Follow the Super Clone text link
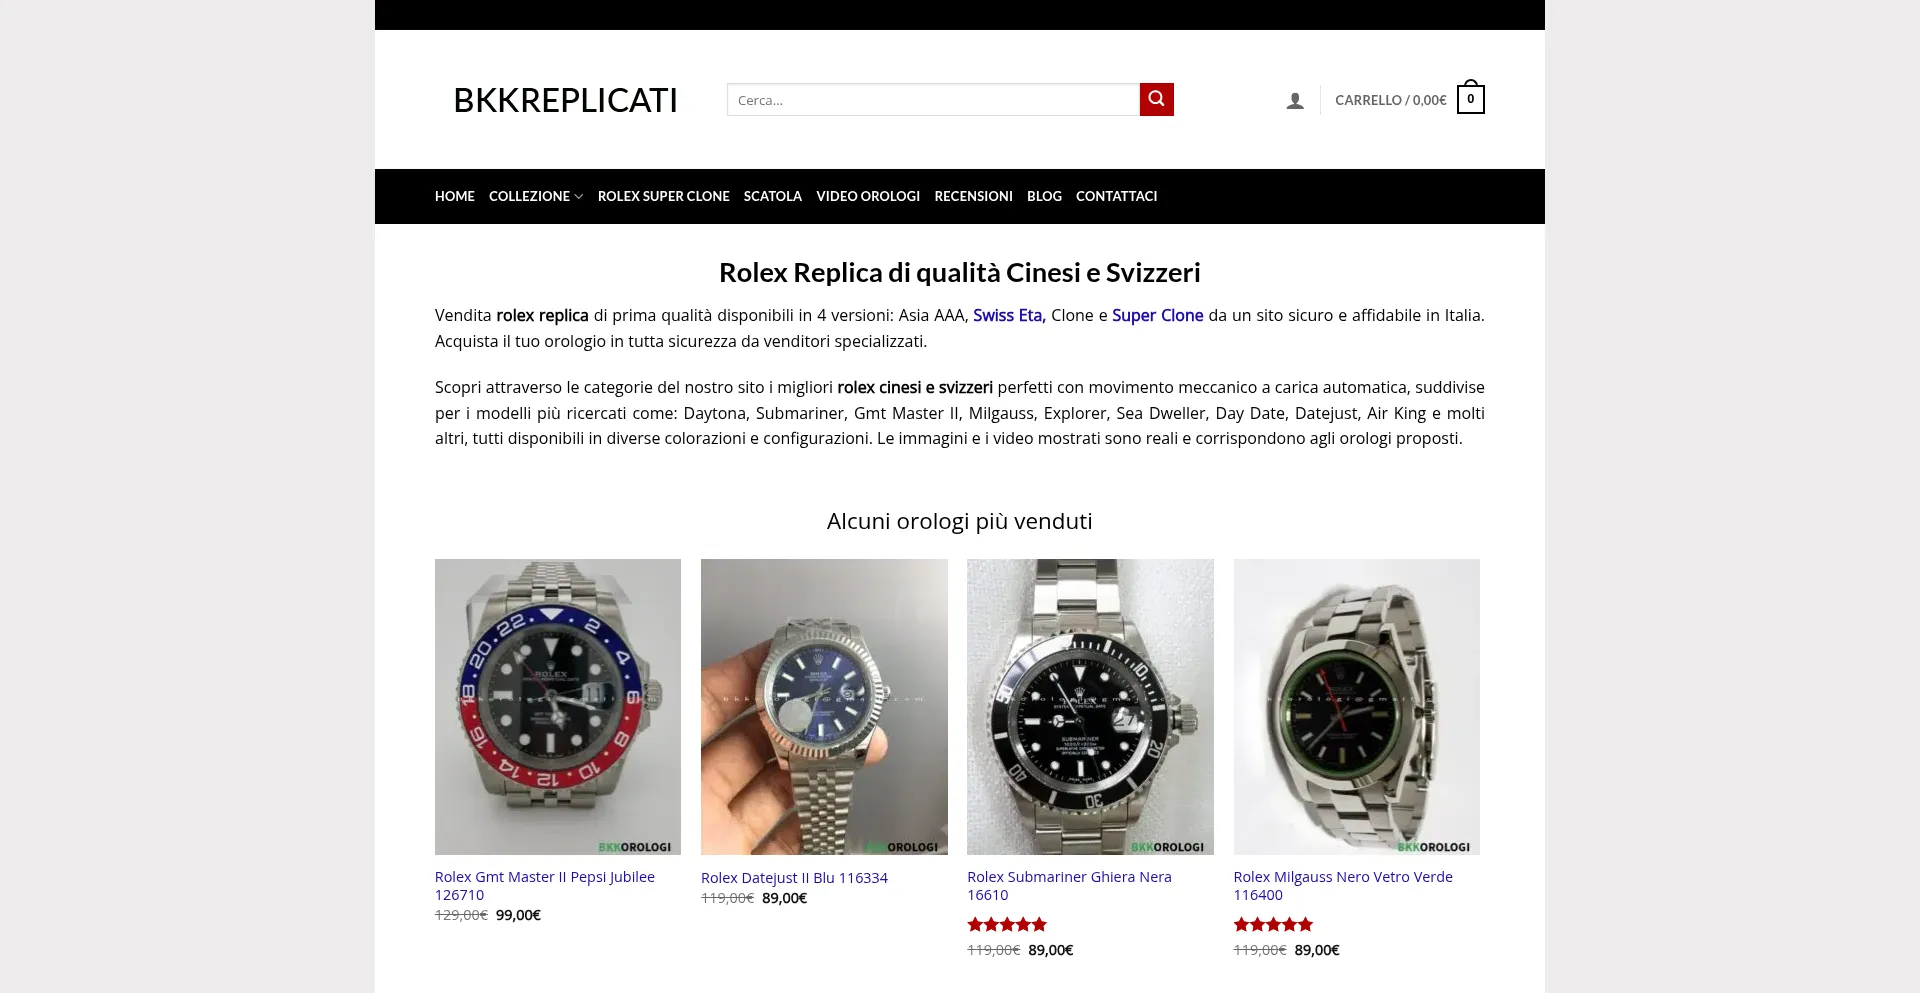This screenshot has width=1920, height=993. (1157, 315)
